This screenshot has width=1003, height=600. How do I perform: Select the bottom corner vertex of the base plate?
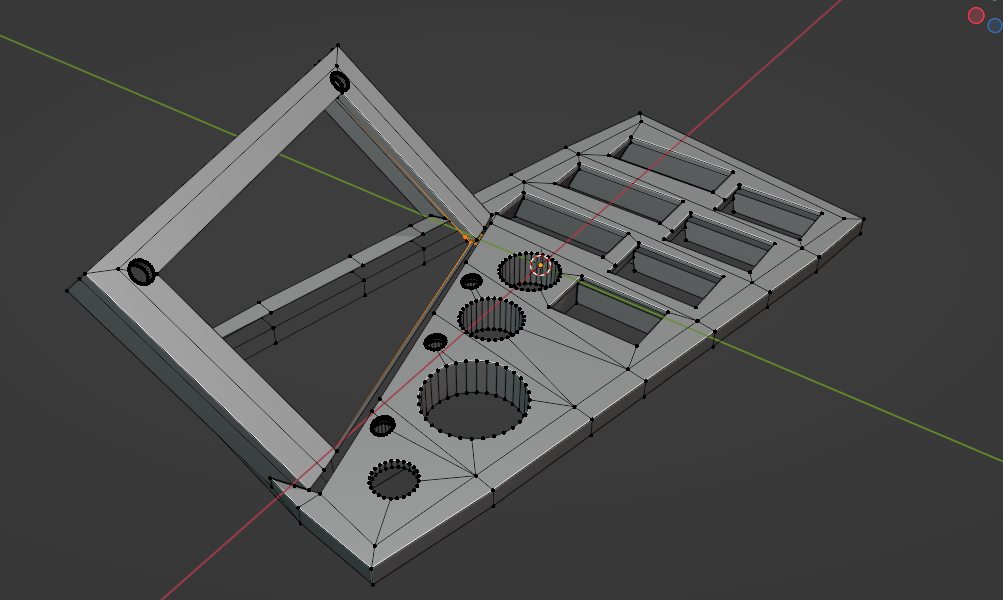(x=372, y=583)
